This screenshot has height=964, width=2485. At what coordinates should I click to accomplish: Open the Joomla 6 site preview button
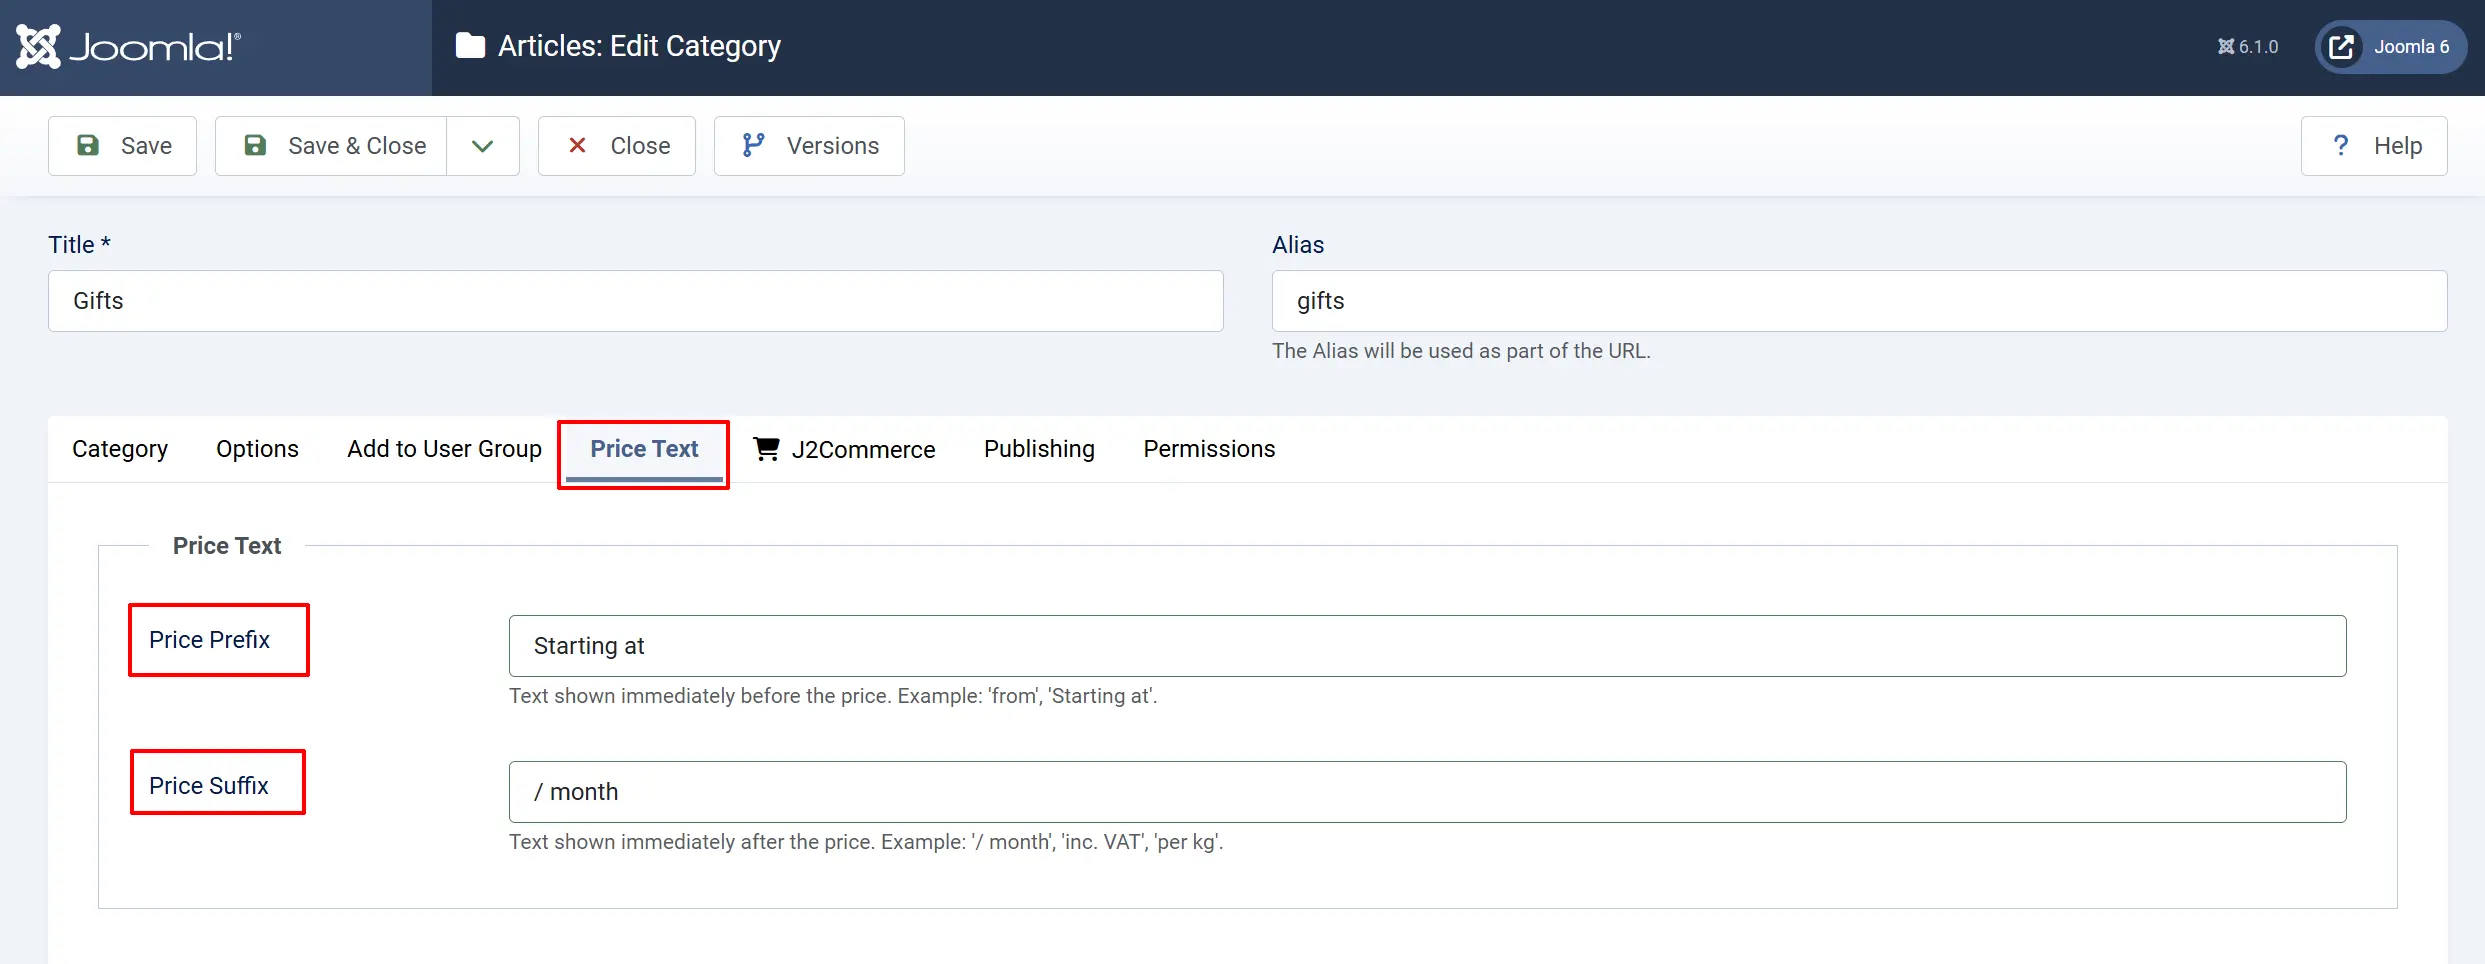coord(2390,47)
